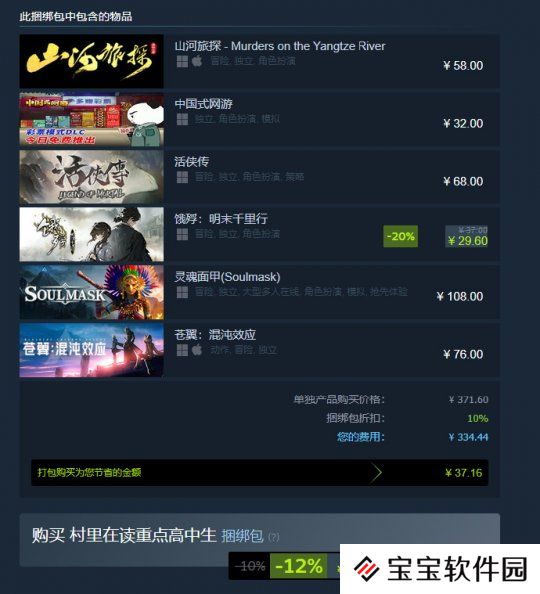Click the (?) help next to 捆绑包
This screenshot has height=594, width=540.
click(274, 537)
